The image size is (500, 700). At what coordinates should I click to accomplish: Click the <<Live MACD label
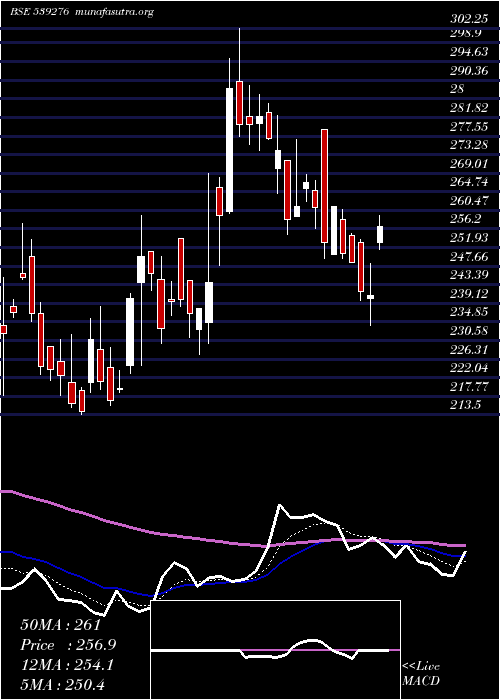(x=421, y=673)
